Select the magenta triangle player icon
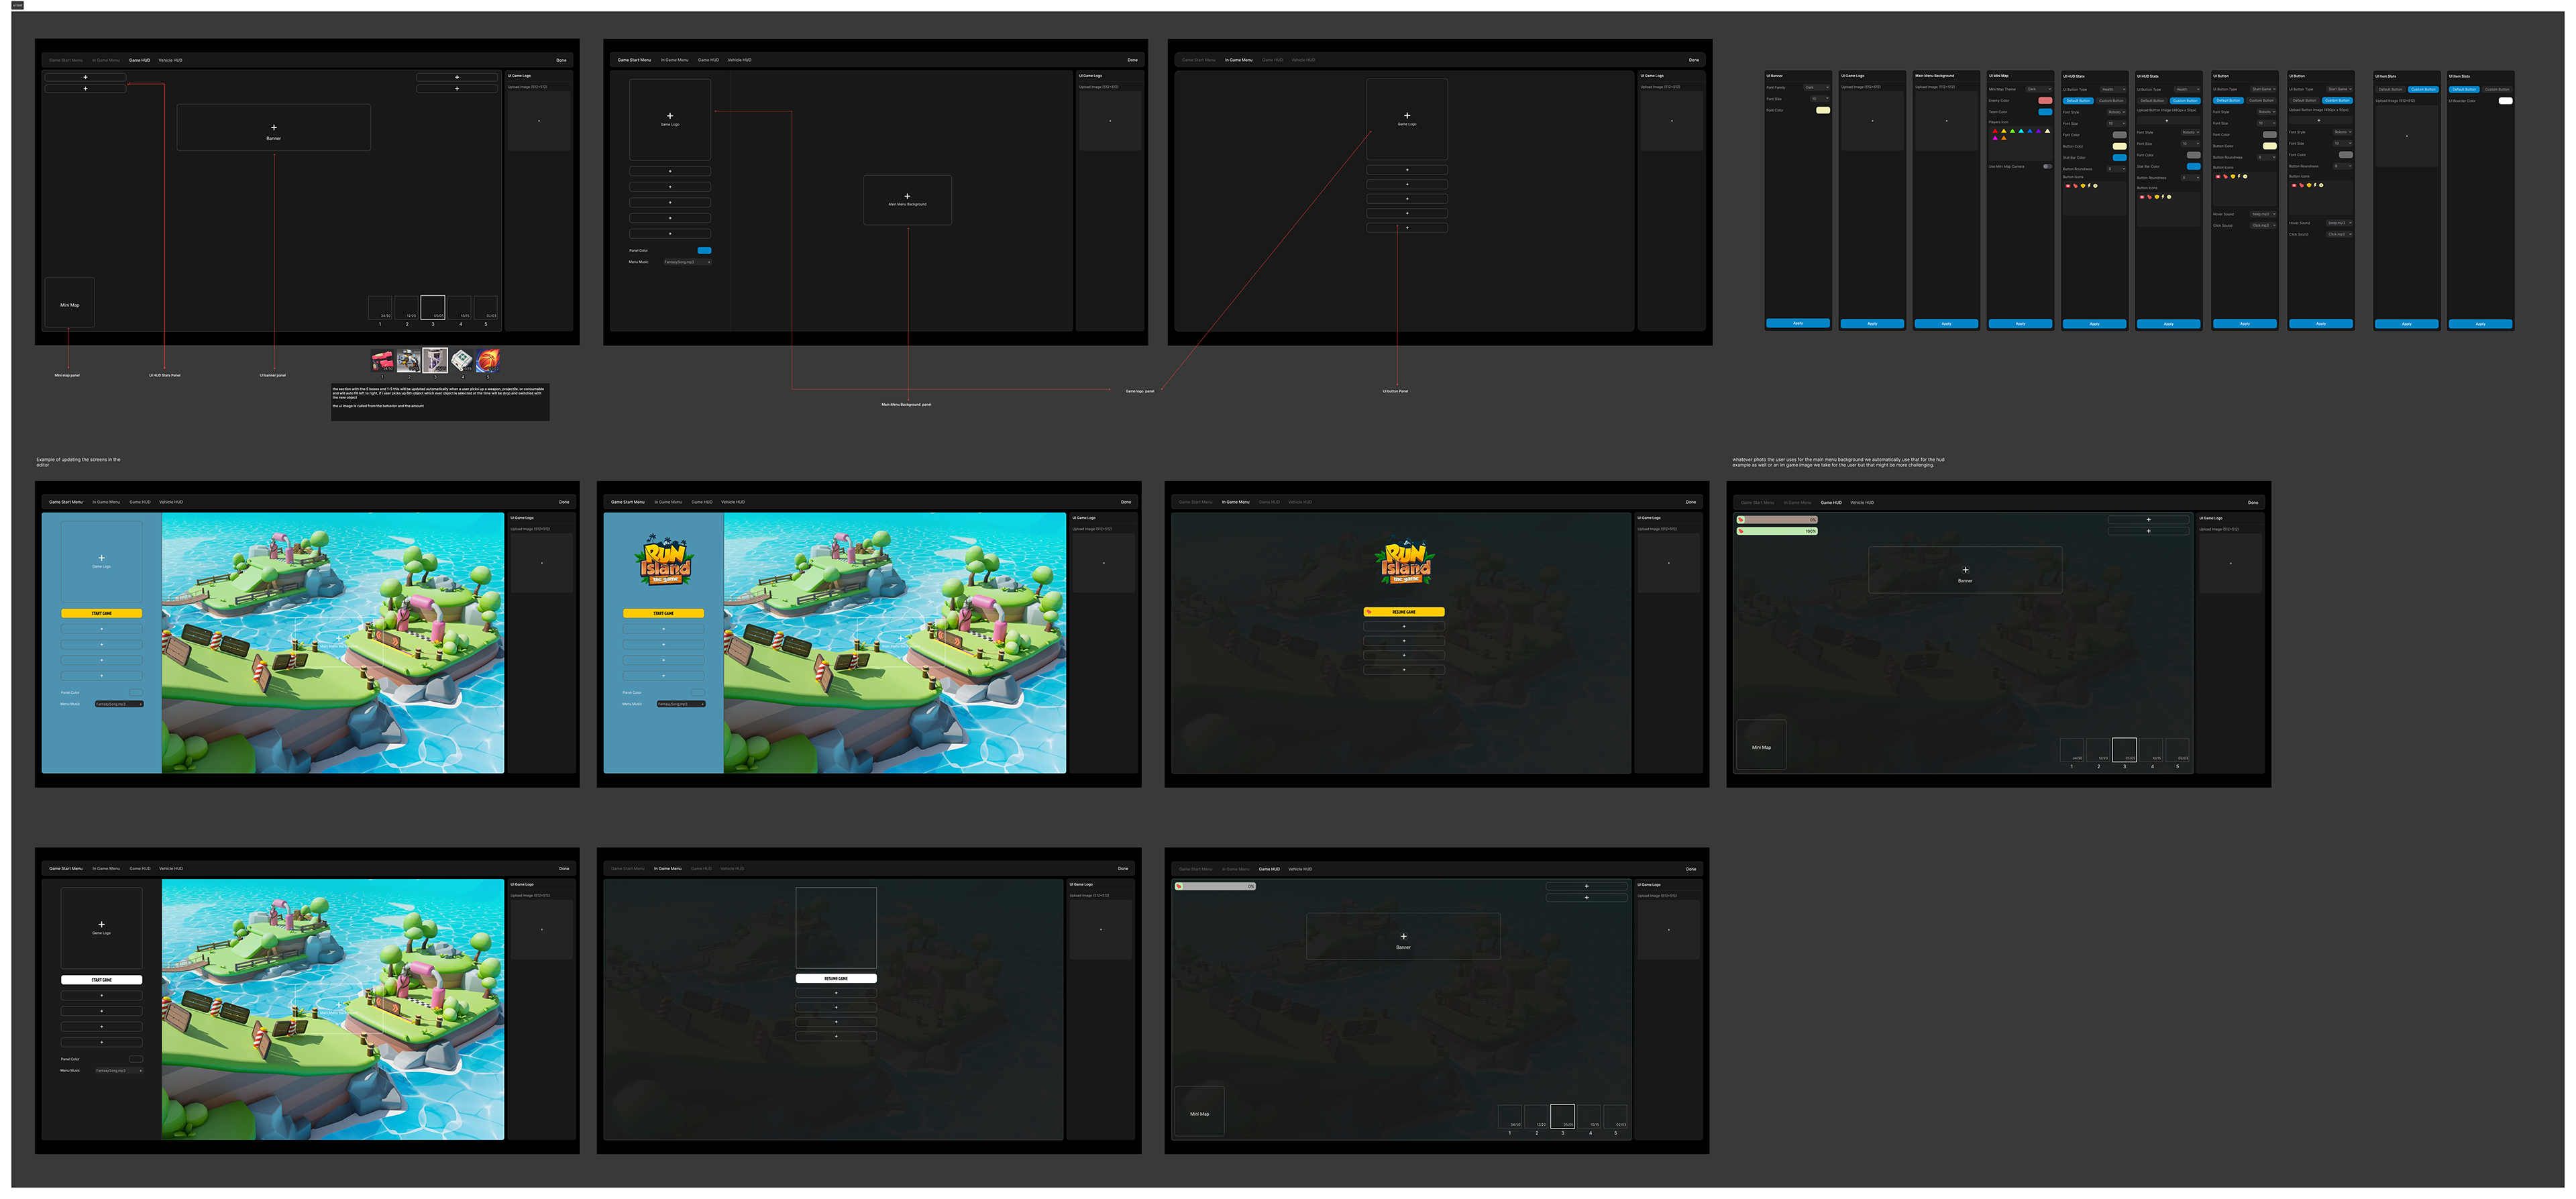This screenshot has width=2576, height=1199. pyautogui.click(x=1995, y=138)
